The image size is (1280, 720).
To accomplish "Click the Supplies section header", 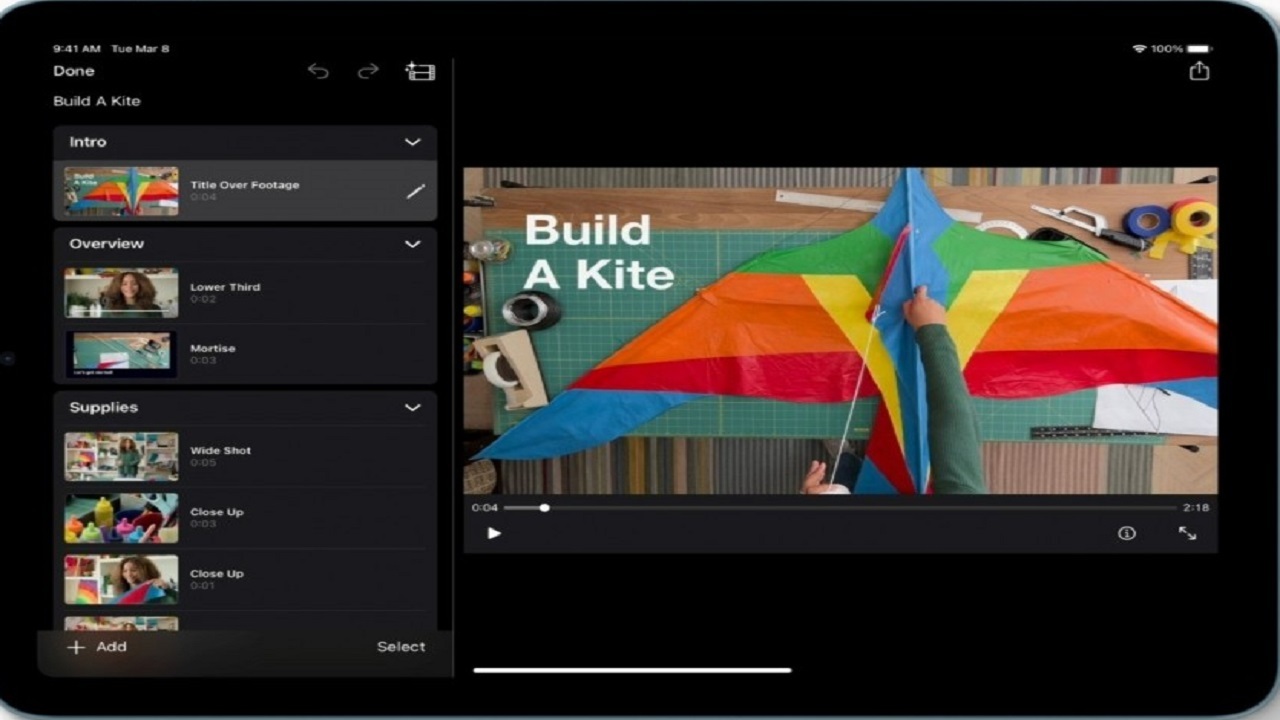I will [x=245, y=408].
